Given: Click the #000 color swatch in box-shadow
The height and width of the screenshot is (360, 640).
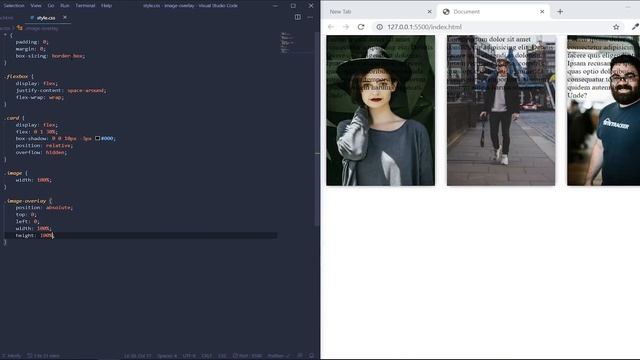Looking at the screenshot, I should pos(98,138).
